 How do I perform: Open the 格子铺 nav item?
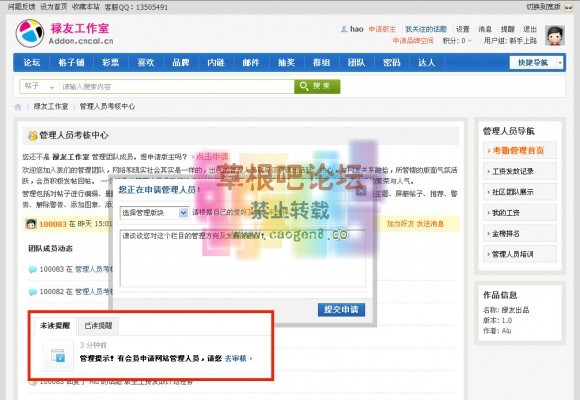(71, 63)
